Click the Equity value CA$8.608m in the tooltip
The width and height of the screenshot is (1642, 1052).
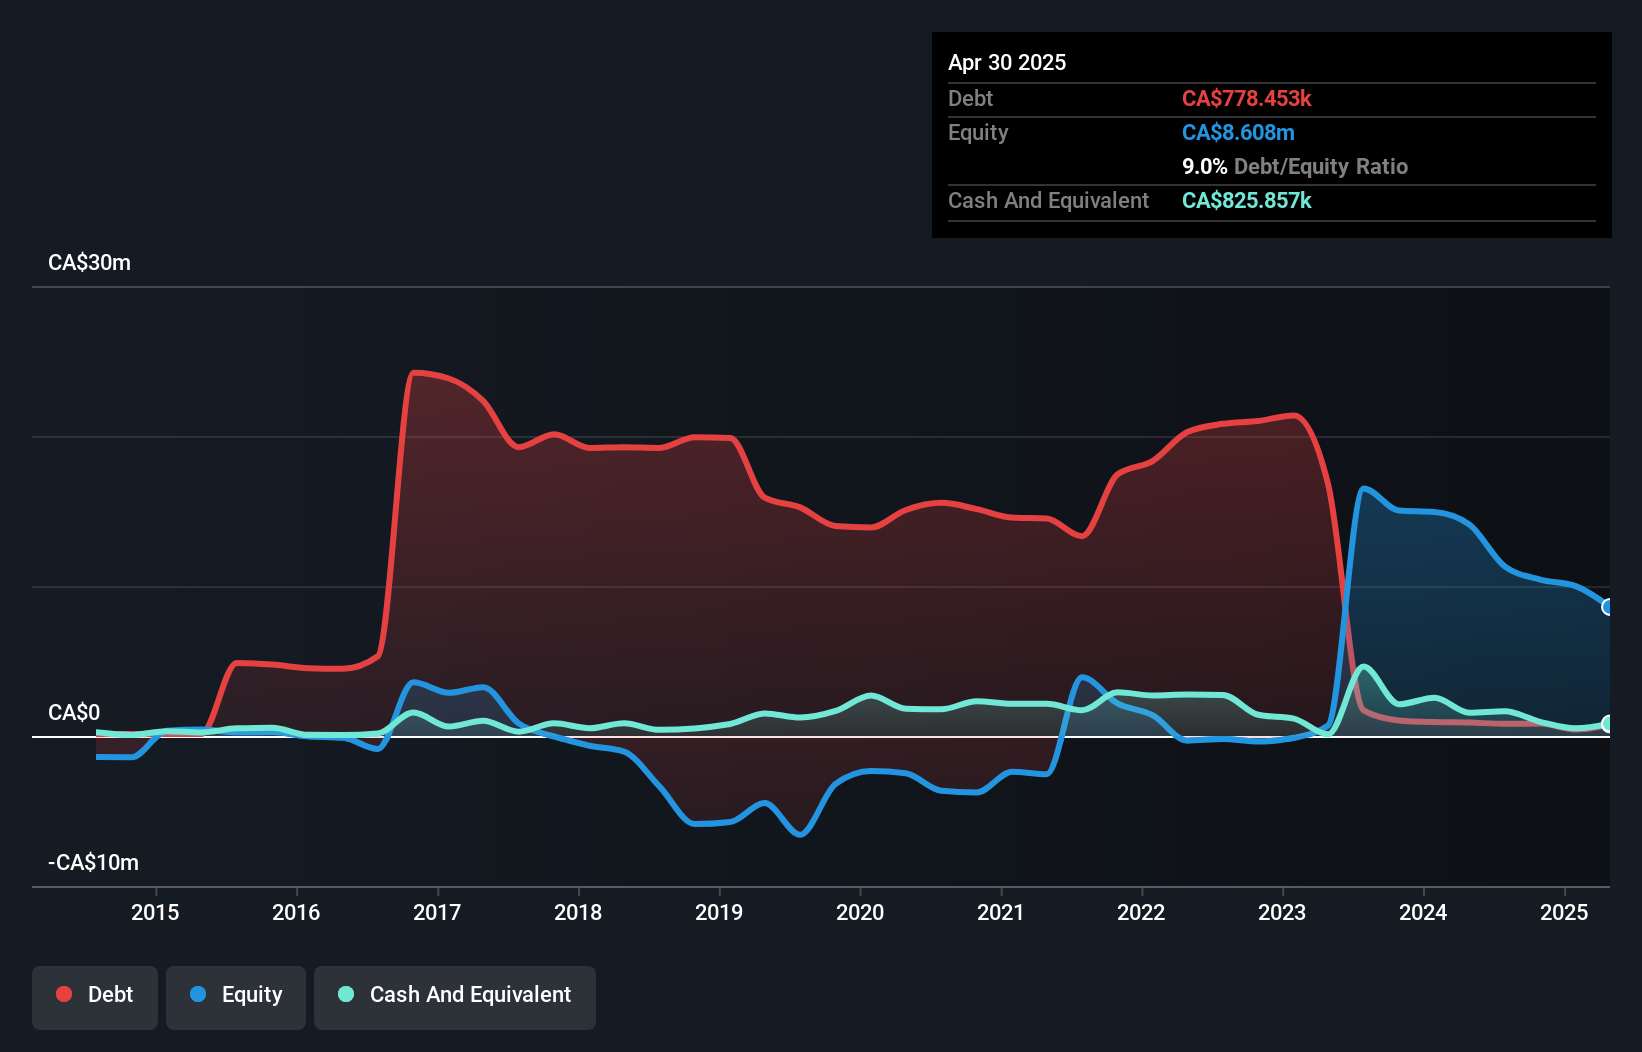pyautogui.click(x=1238, y=132)
